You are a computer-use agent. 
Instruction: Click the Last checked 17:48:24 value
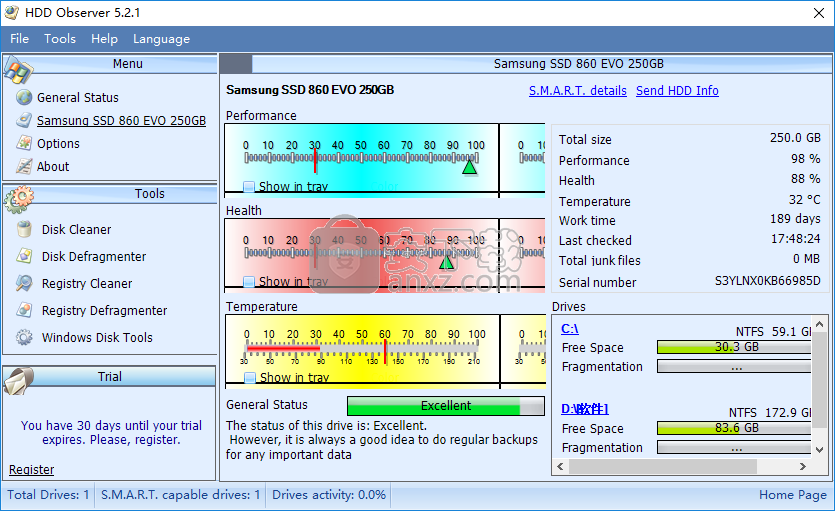click(x=796, y=238)
